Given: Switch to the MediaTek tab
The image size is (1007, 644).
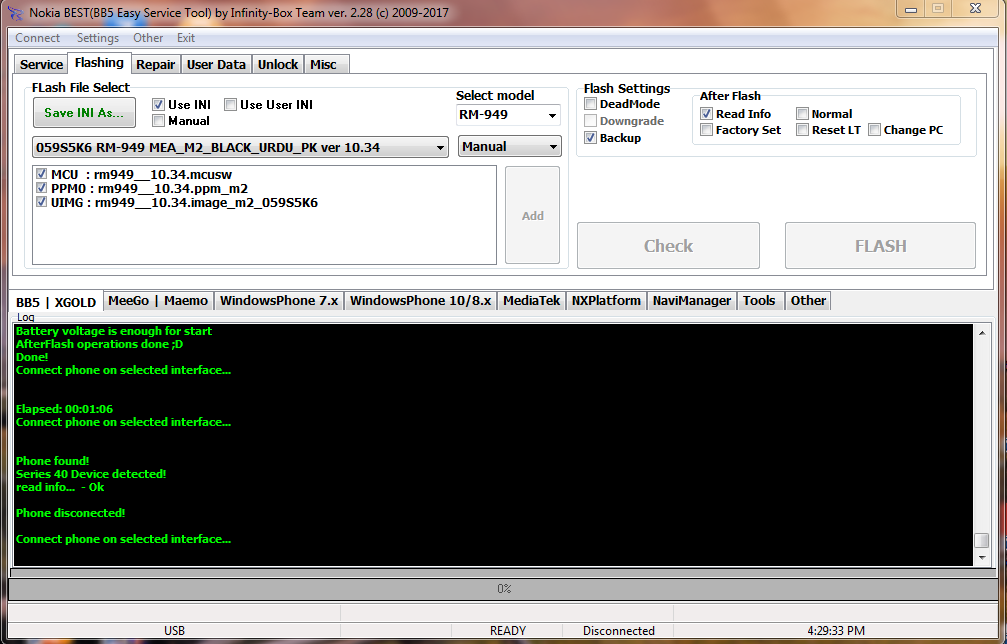Looking at the screenshot, I should pyautogui.click(x=531, y=300).
